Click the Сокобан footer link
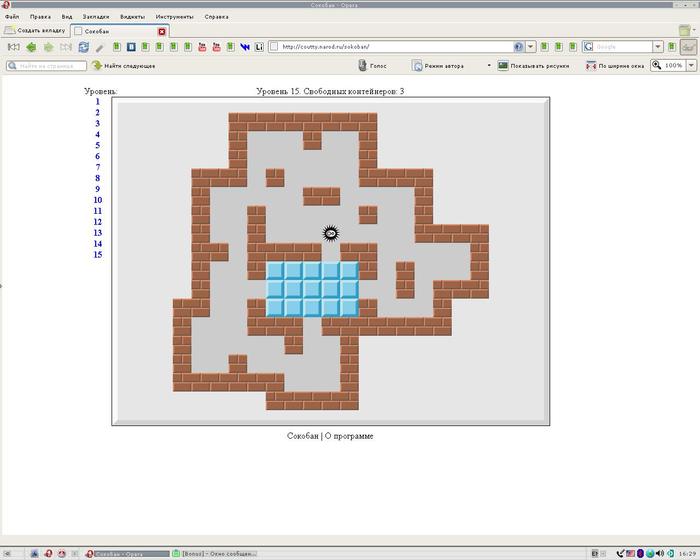 point(303,436)
